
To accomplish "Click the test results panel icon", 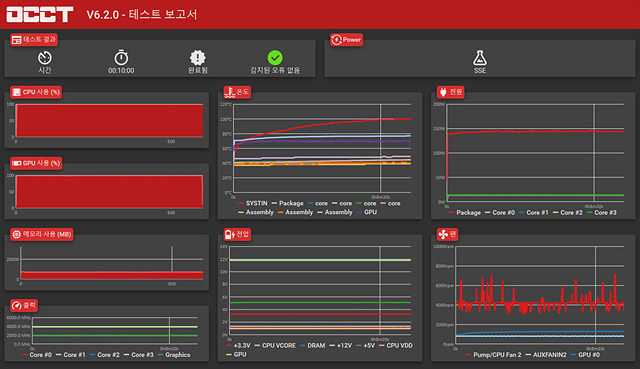I will pyautogui.click(x=16, y=40).
